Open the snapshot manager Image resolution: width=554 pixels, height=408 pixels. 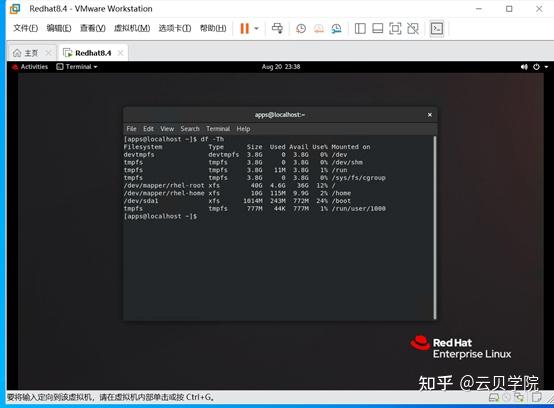pos(336,29)
